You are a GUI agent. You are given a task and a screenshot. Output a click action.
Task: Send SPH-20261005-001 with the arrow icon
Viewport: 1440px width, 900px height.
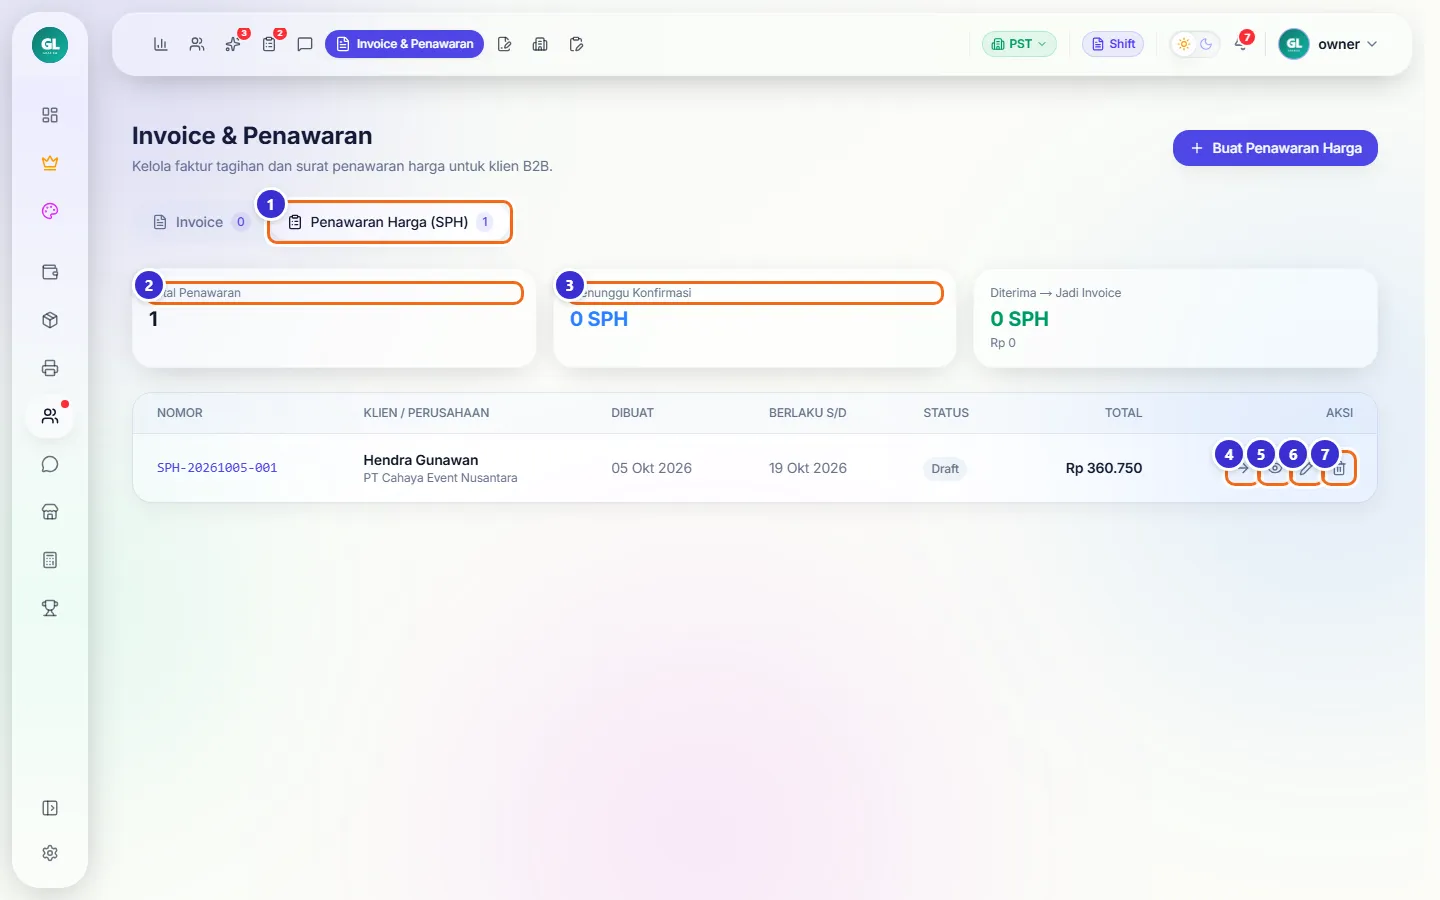(1243, 468)
